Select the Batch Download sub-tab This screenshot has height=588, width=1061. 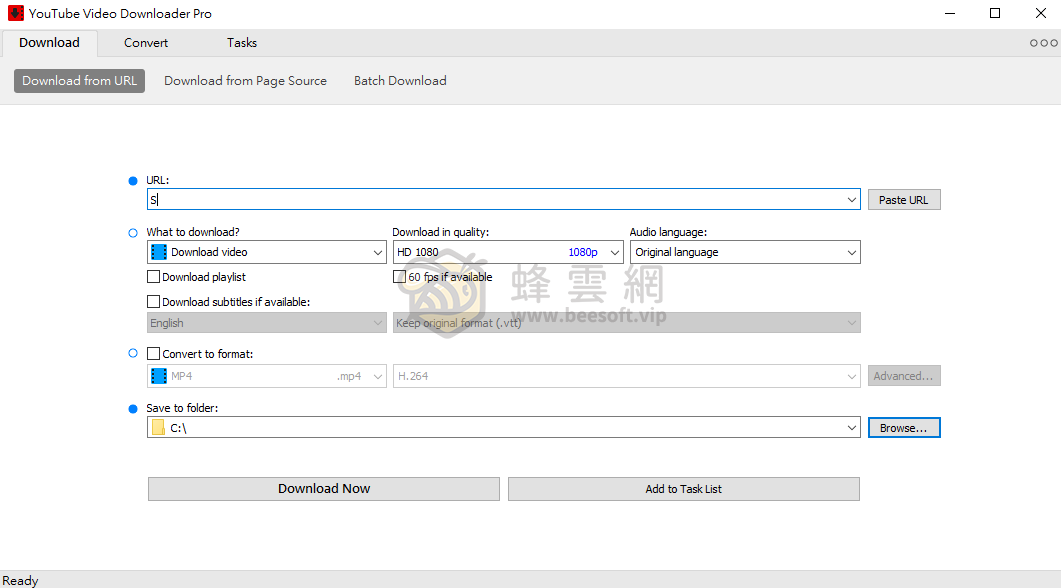click(x=400, y=81)
